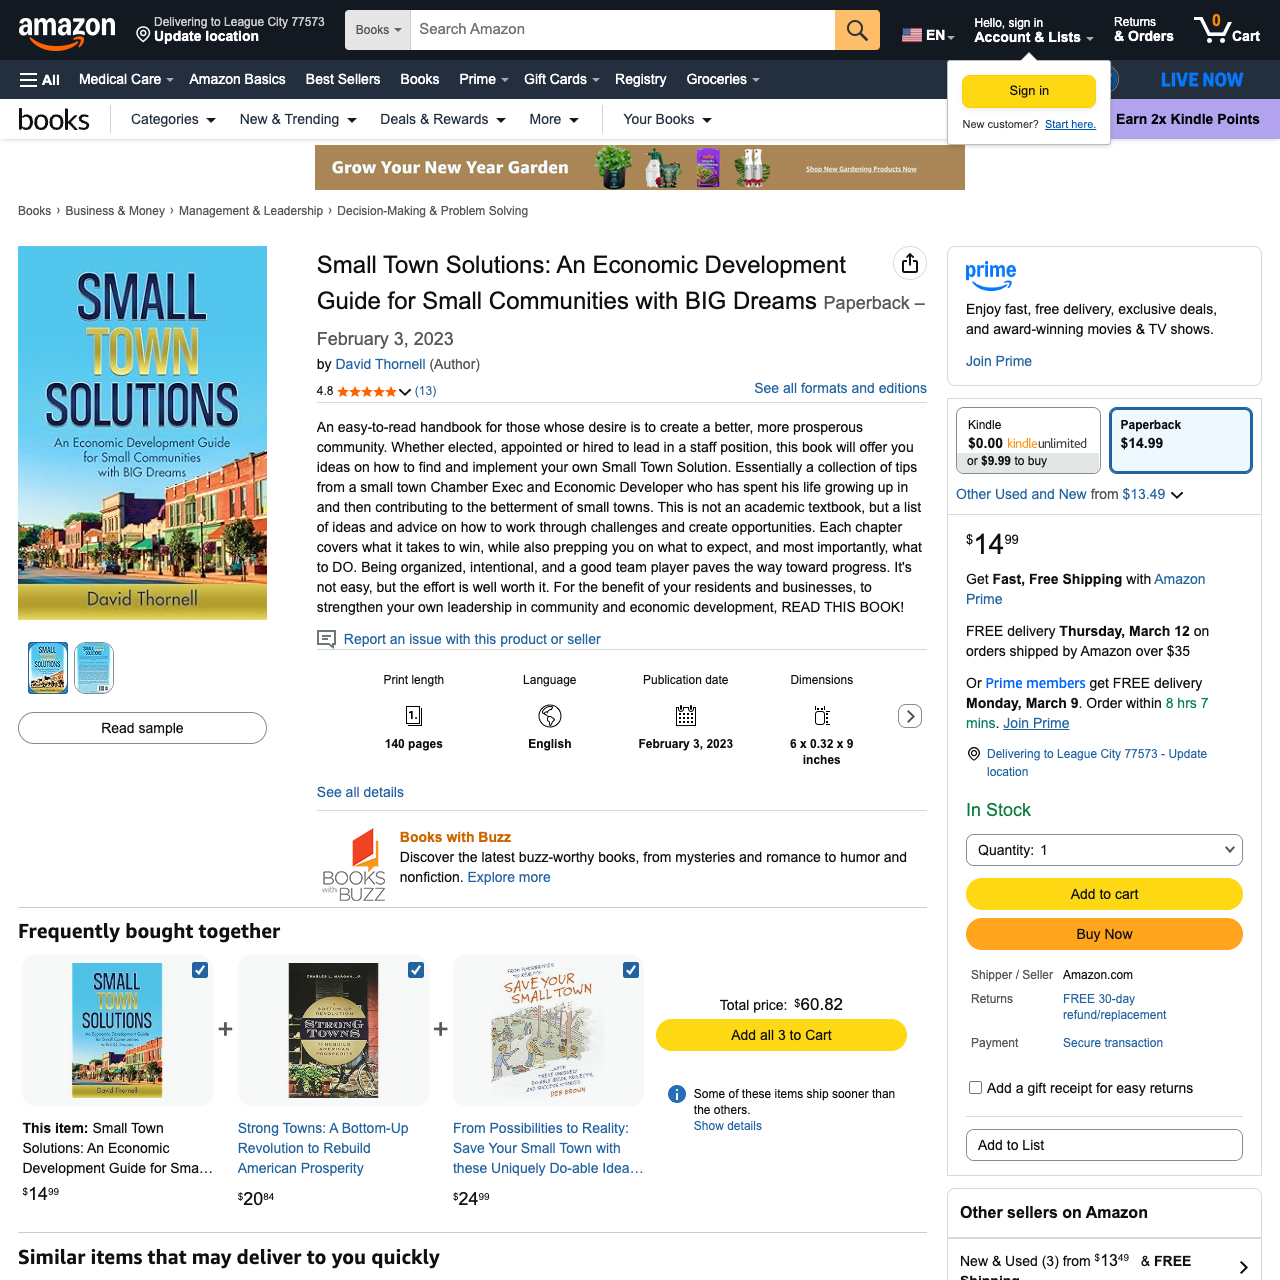Click the info icon about shipping times
This screenshot has width=1280, height=1280.
(676, 1093)
